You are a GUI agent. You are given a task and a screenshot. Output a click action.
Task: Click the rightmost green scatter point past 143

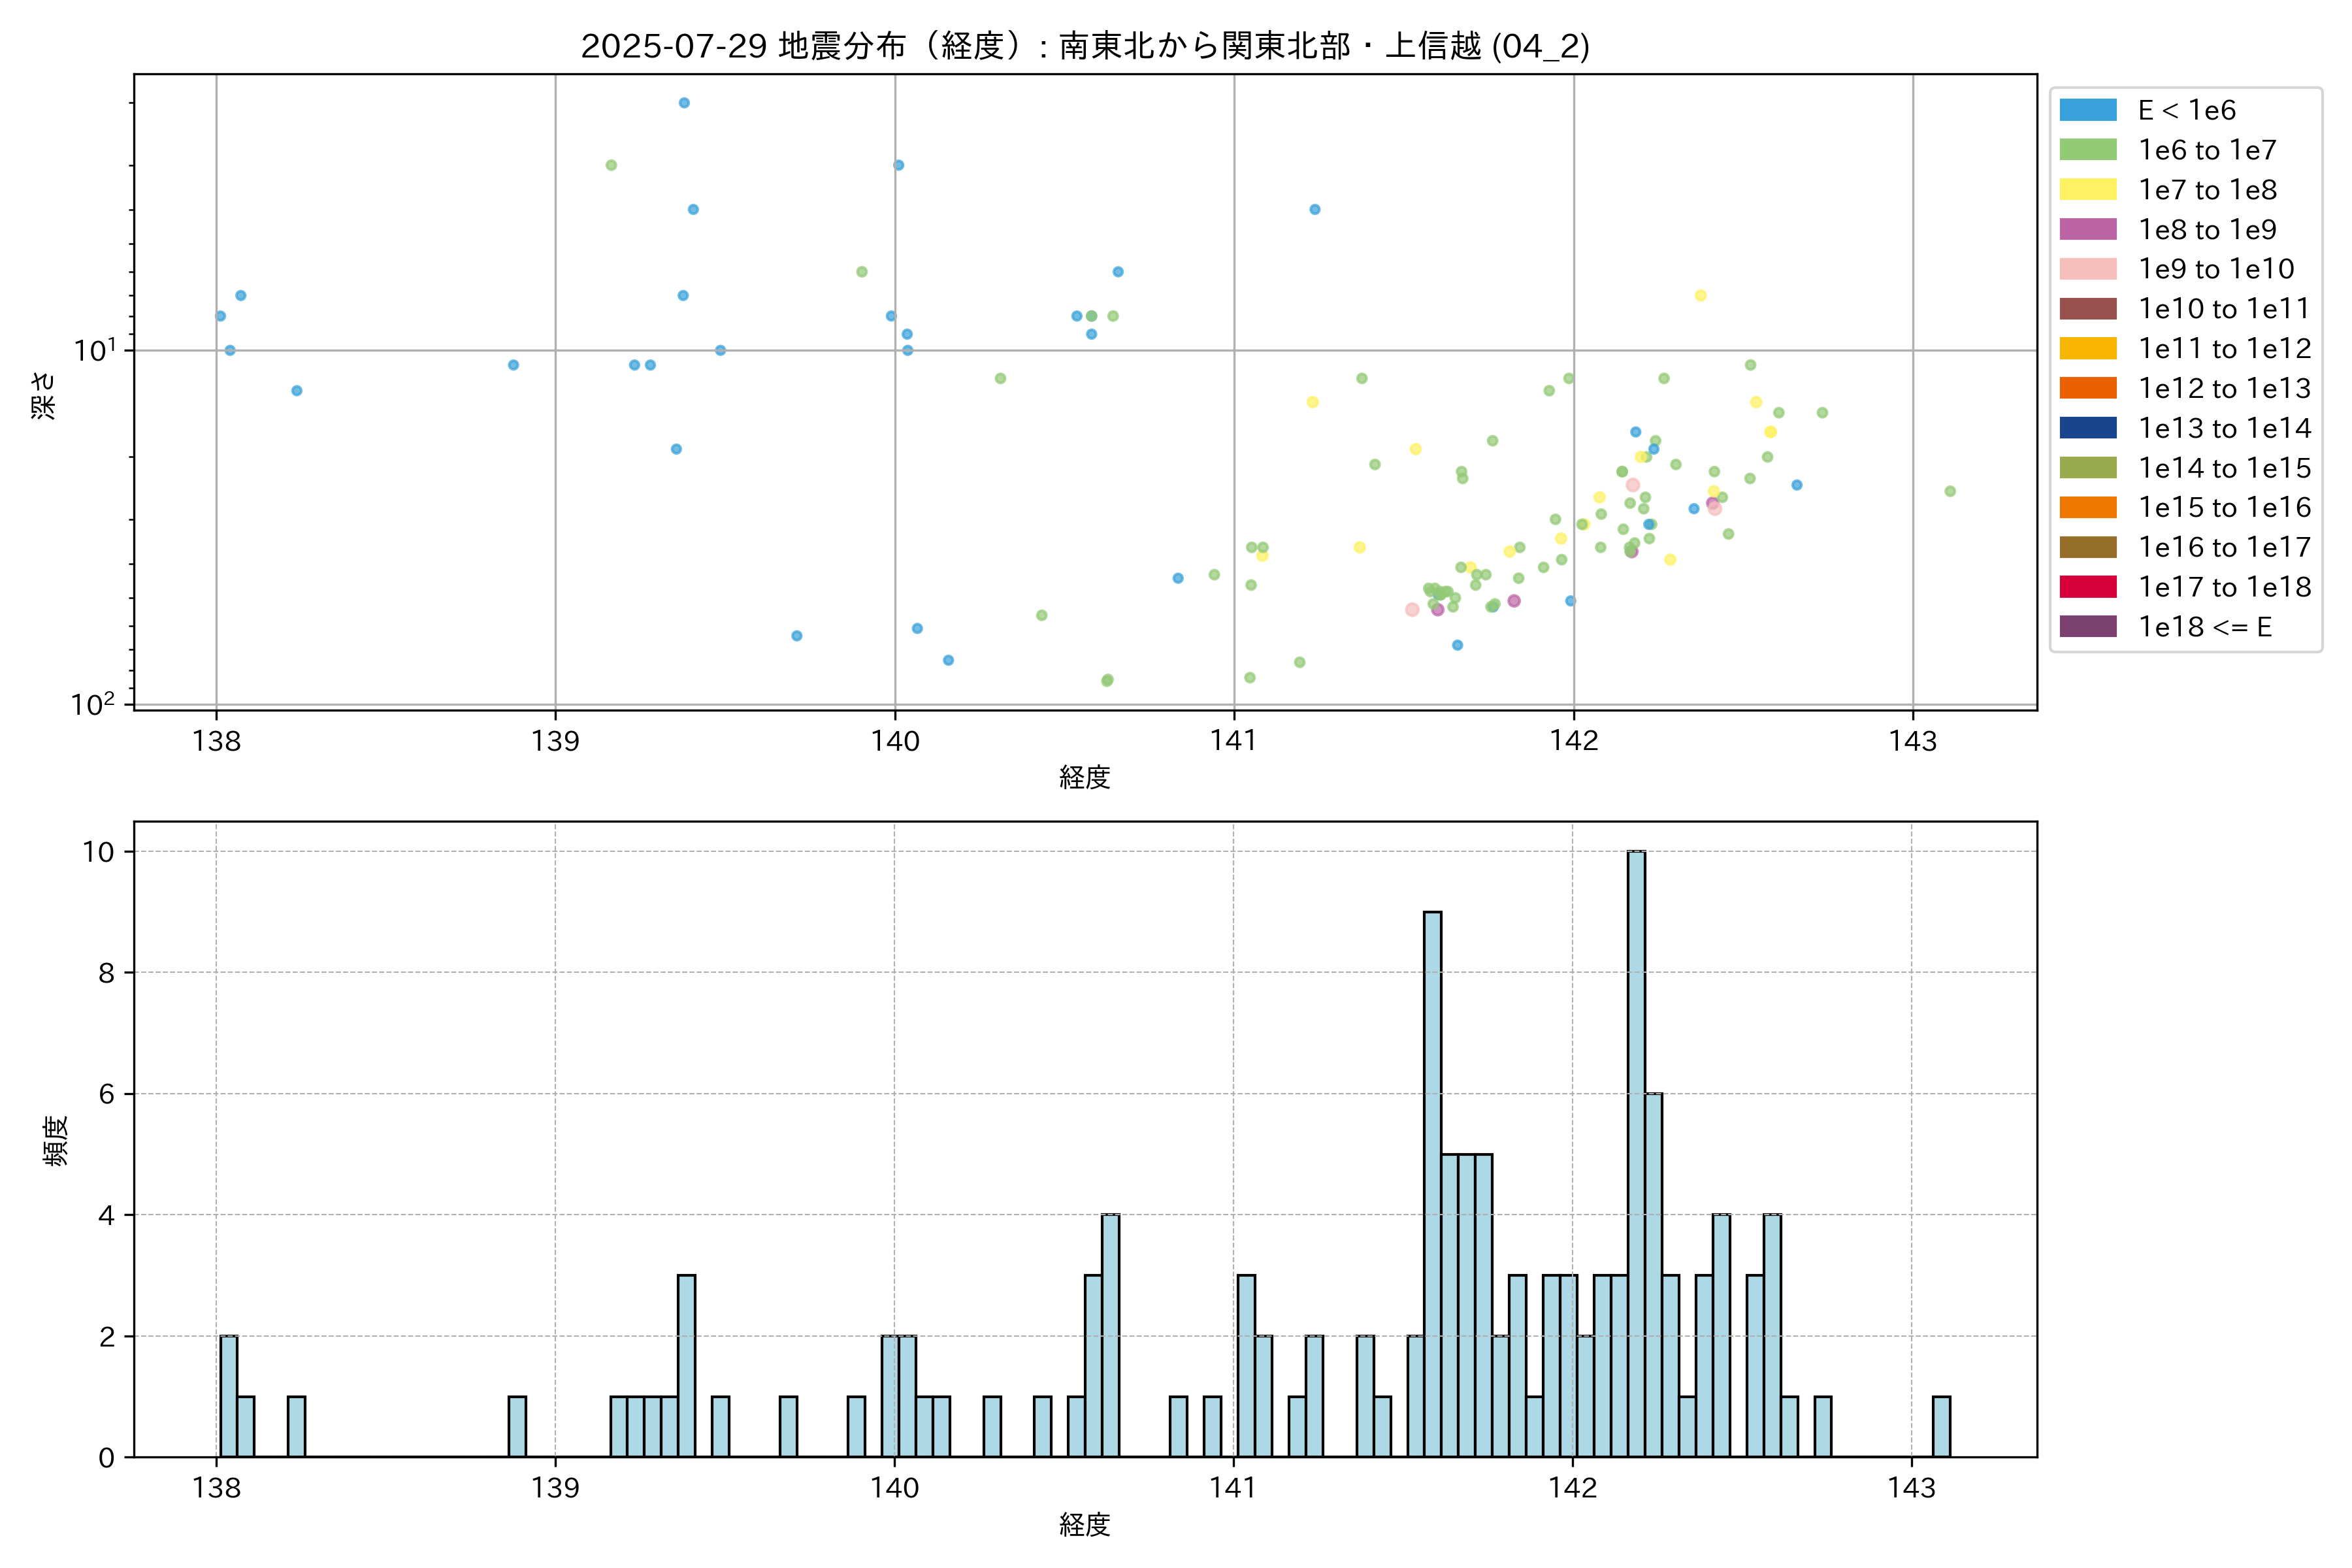(1949, 491)
